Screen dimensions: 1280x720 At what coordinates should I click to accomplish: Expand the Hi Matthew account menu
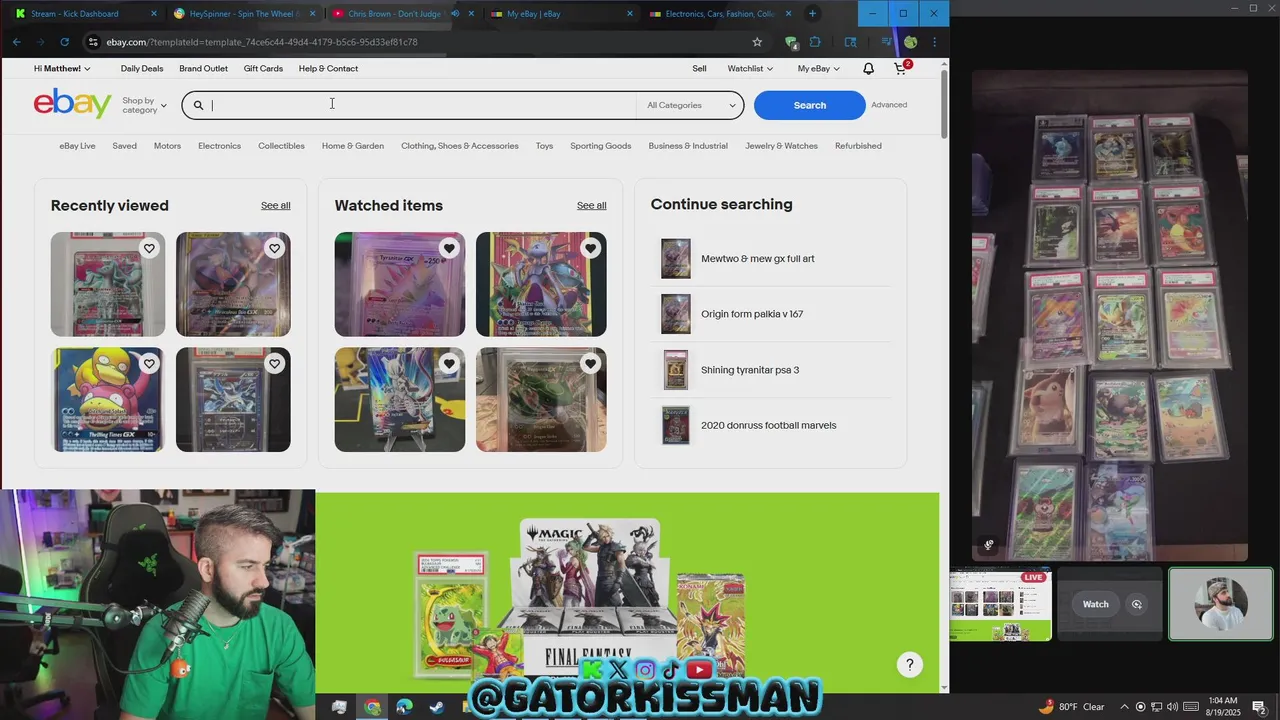coord(62,69)
